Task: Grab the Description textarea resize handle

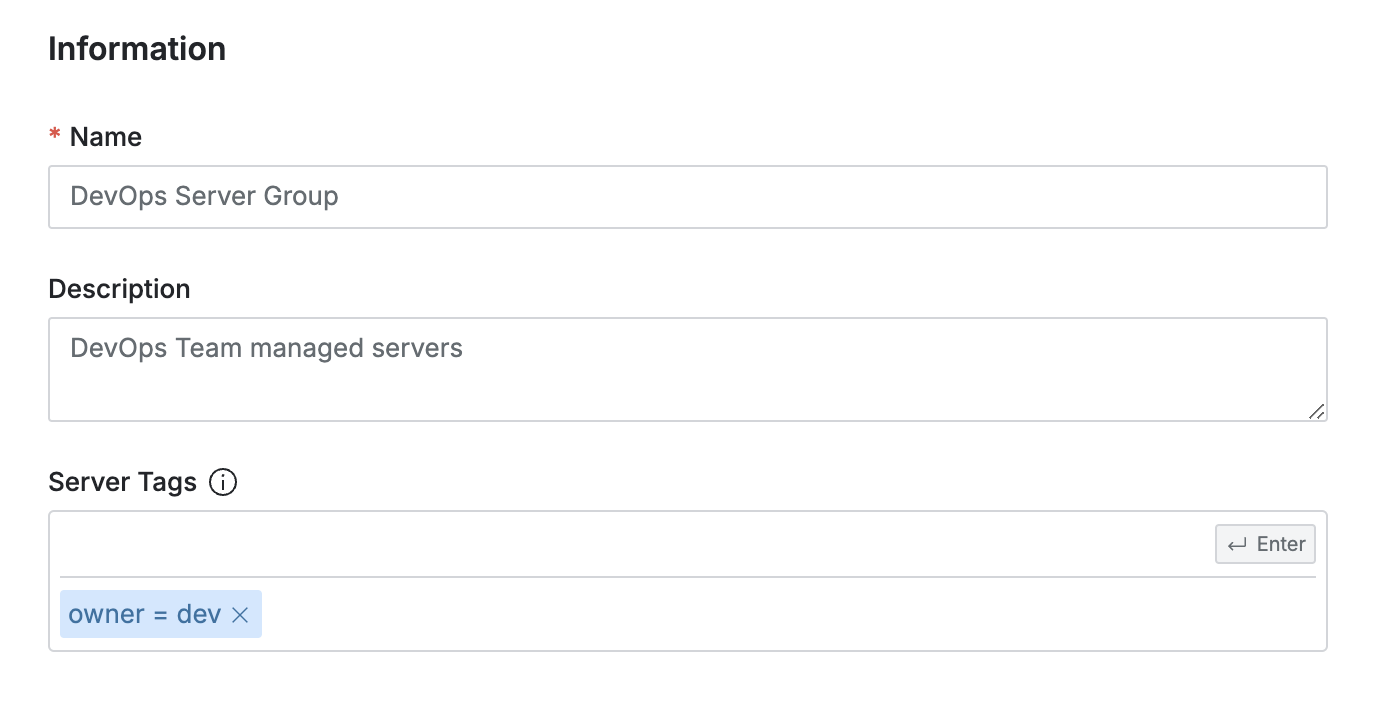Action: [1316, 411]
